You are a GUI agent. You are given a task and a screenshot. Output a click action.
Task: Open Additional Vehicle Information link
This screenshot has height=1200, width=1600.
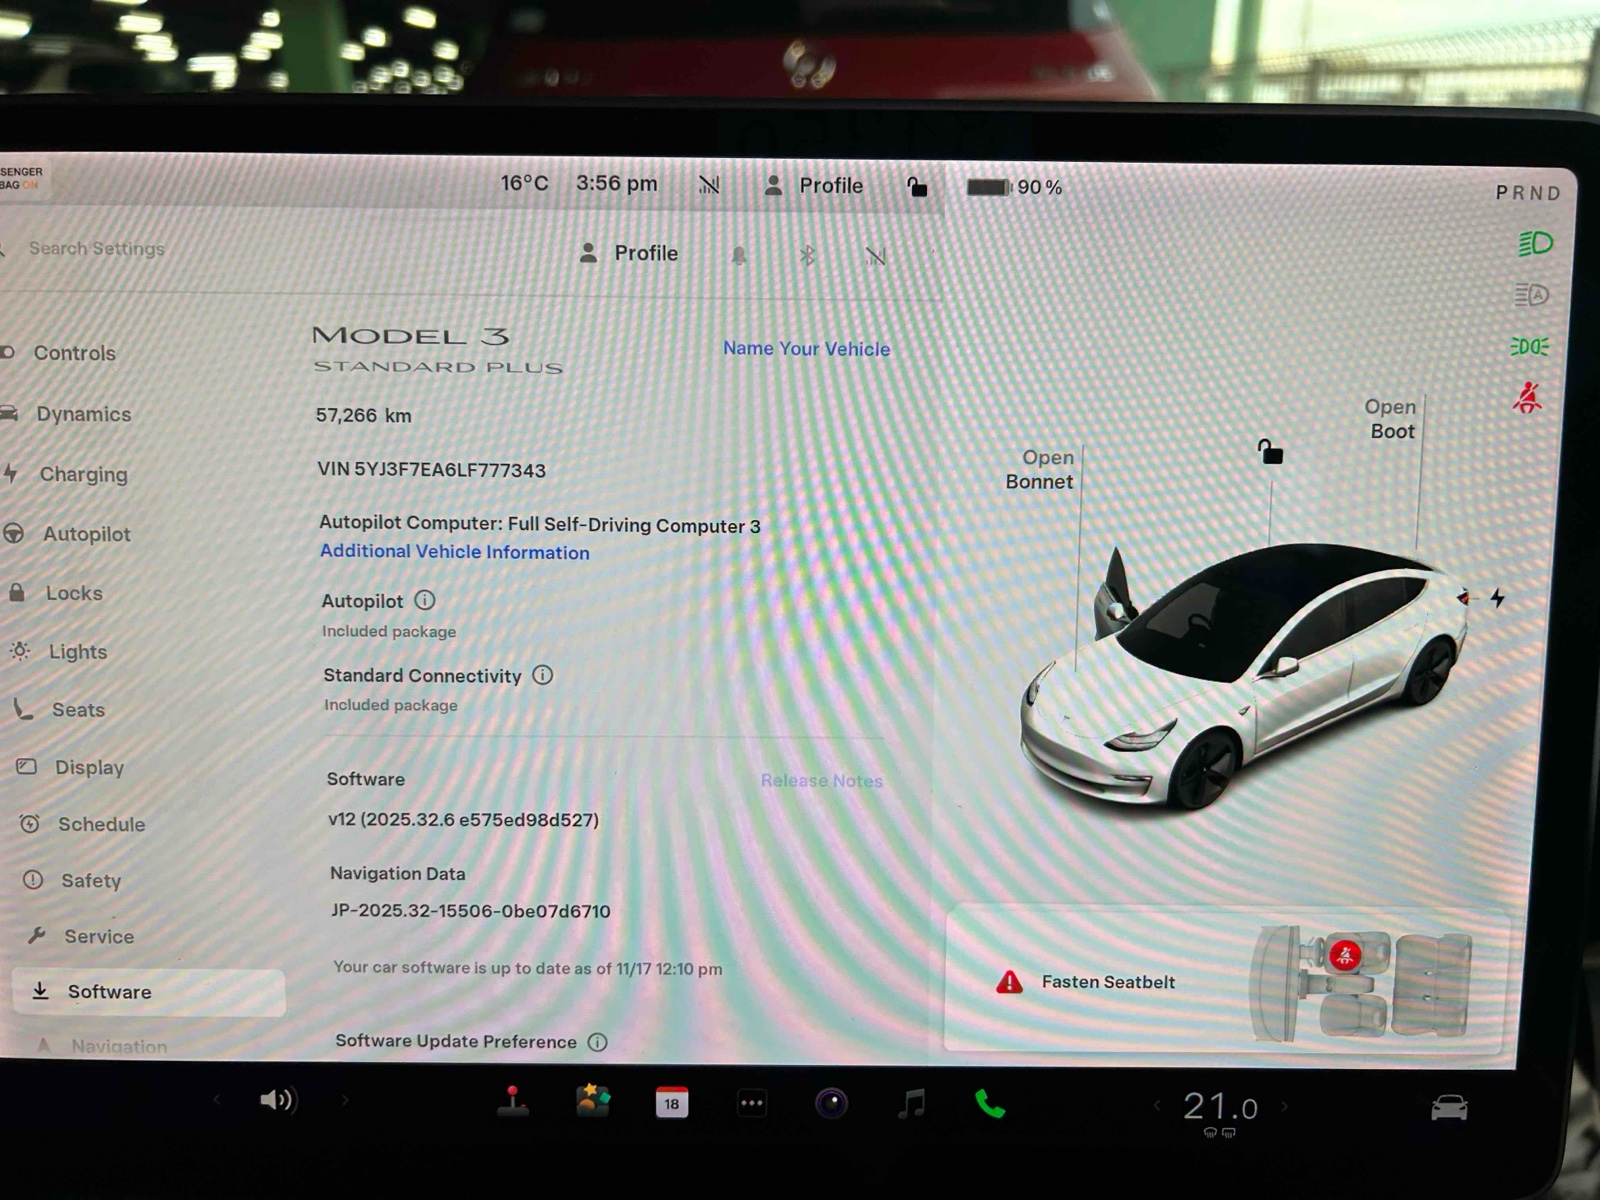pos(454,552)
